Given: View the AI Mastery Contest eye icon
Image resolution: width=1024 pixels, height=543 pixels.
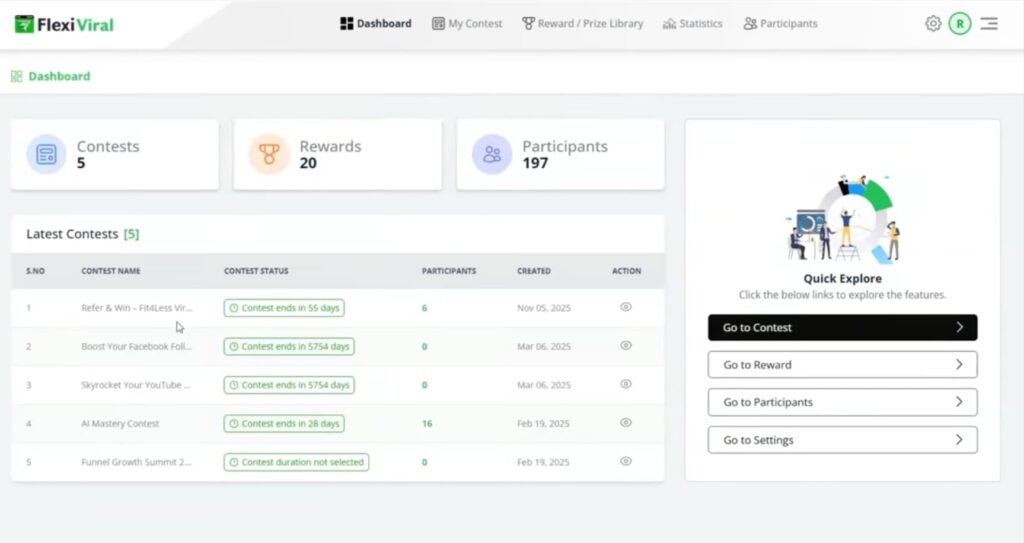Looking at the screenshot, I should (626, 423).
